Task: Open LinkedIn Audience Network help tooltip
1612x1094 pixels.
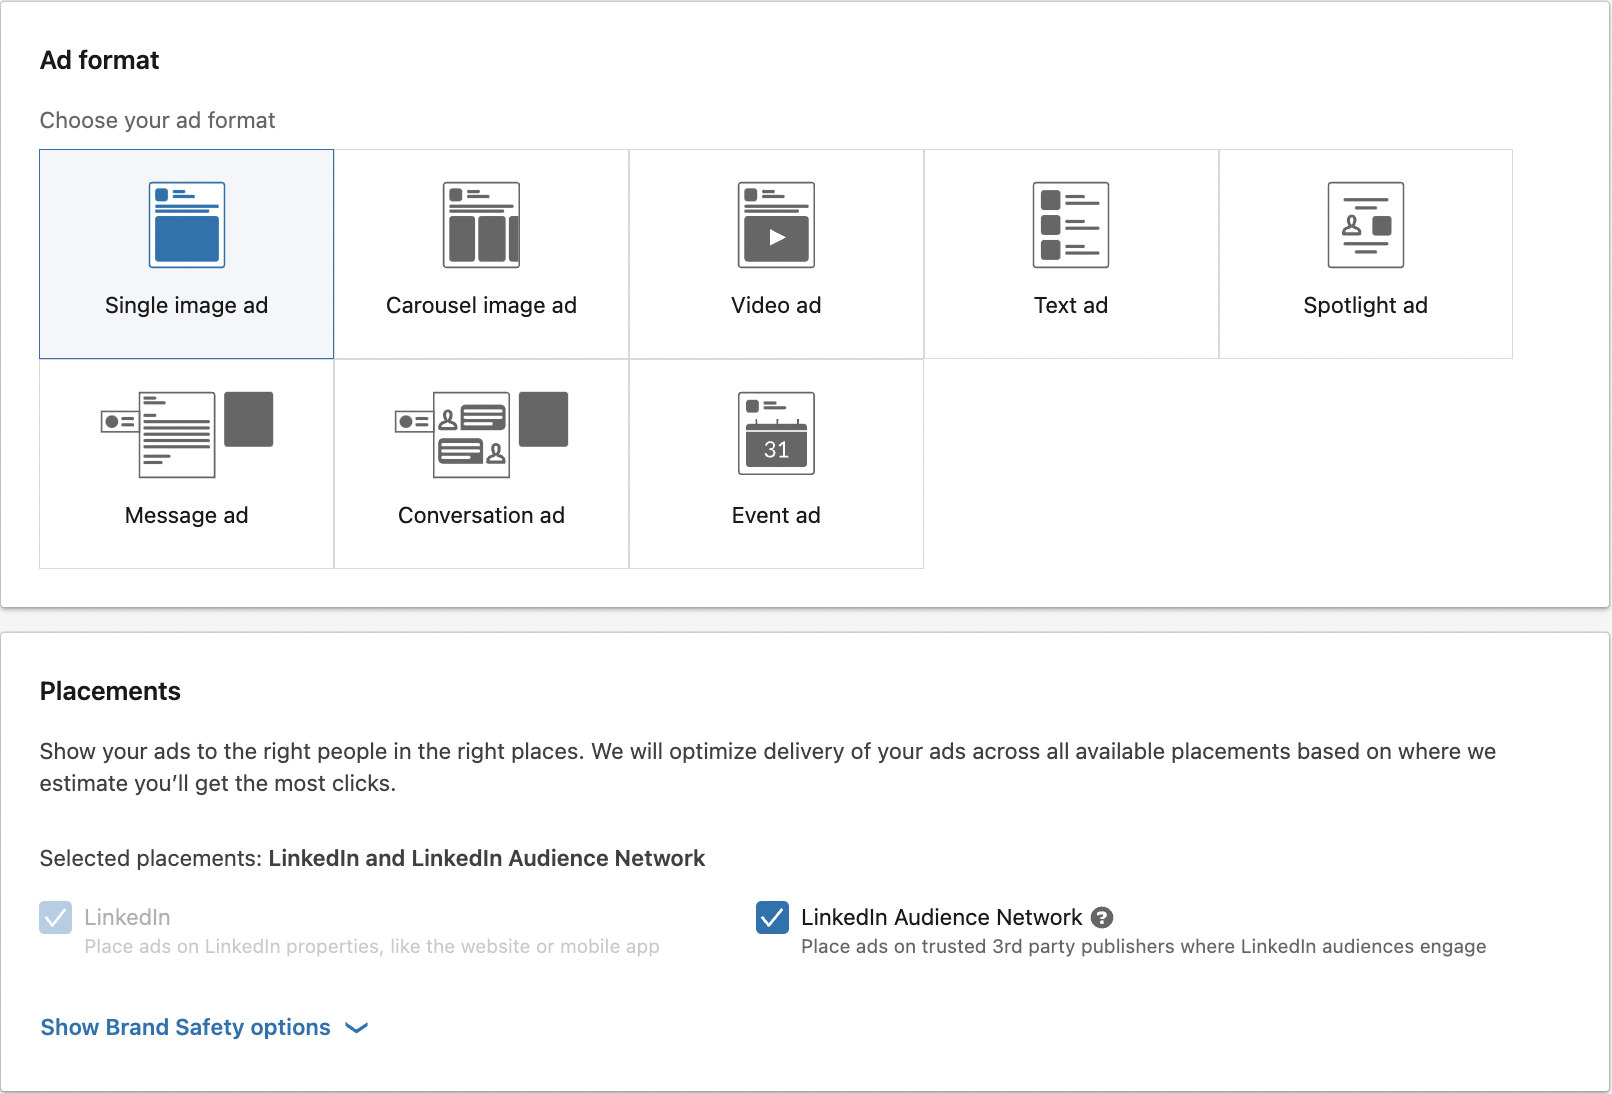Action: [1102, 917]
